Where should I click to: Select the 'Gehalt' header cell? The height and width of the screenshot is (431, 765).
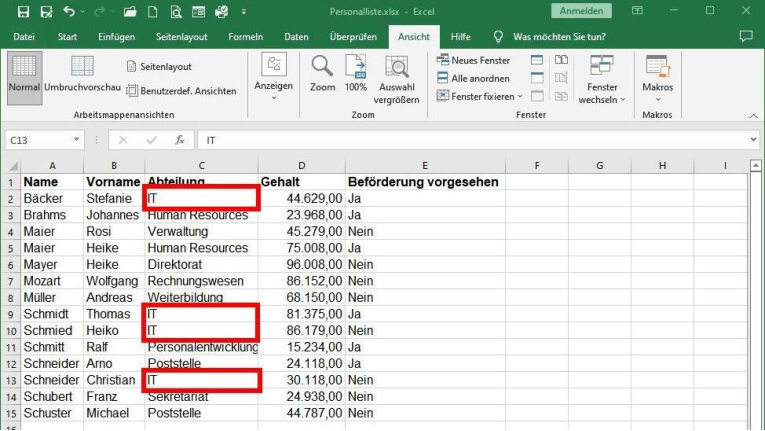click(302, 182)
